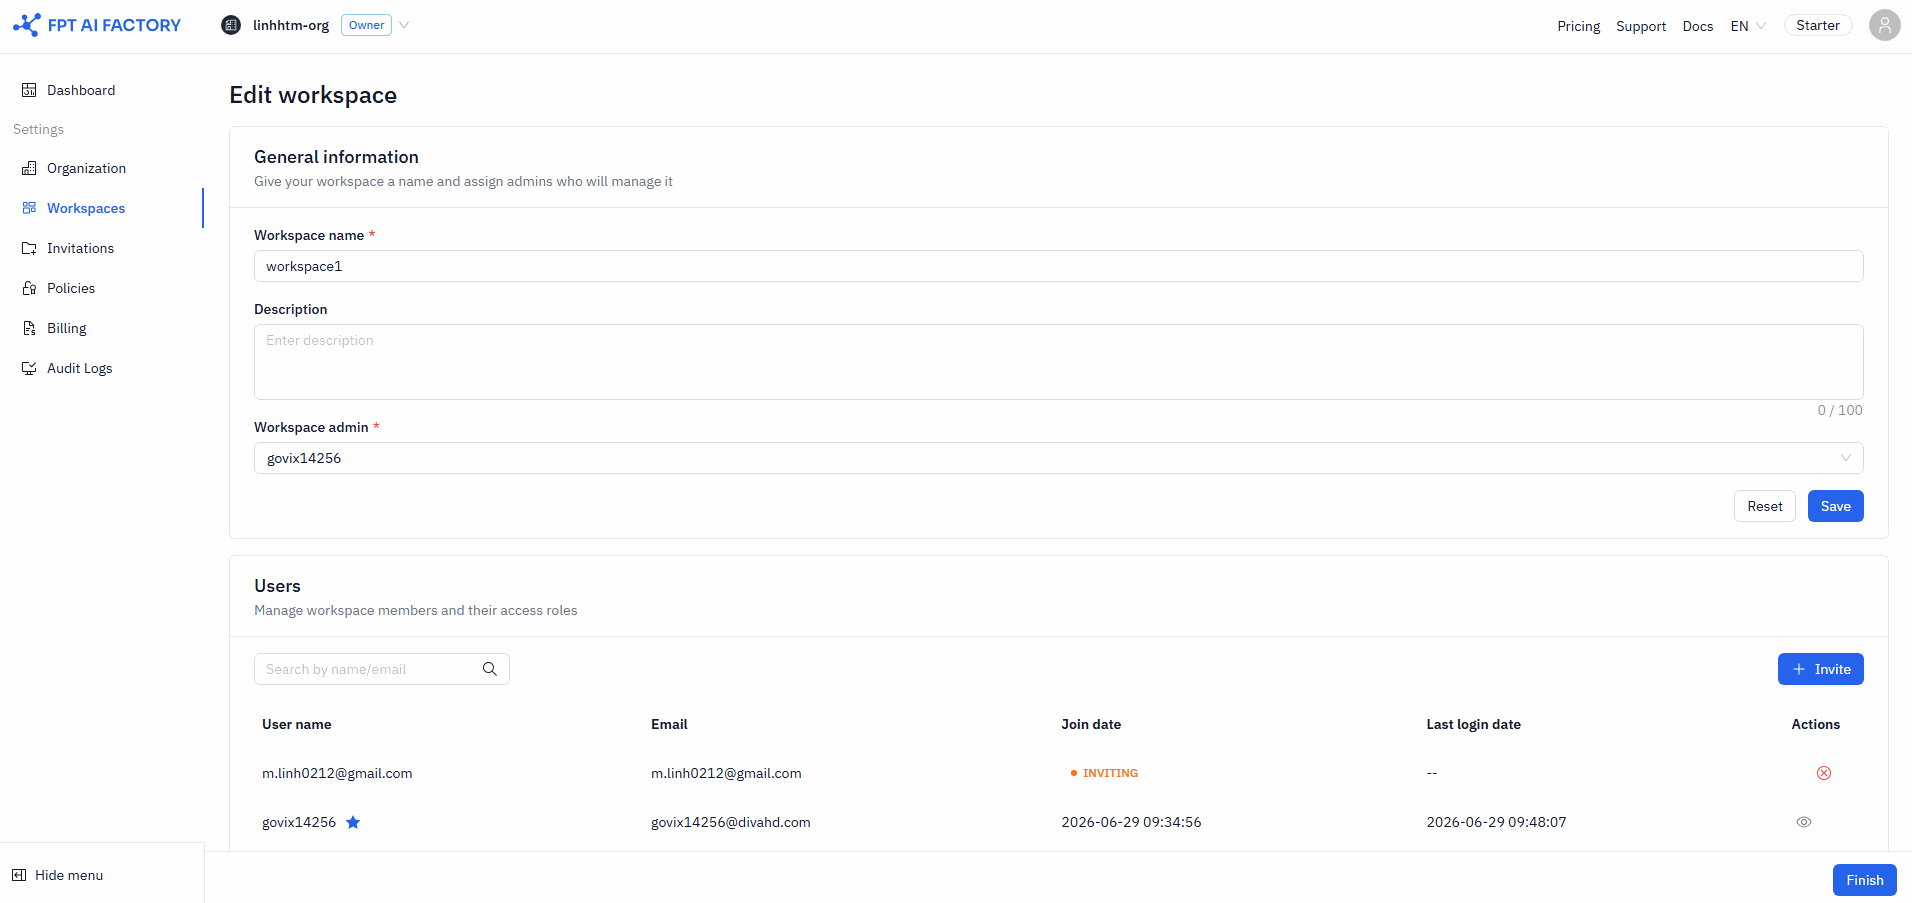Click the 0 / 100 character counter
This screenshot has width=1912, height=903.
pos(1839,410)
